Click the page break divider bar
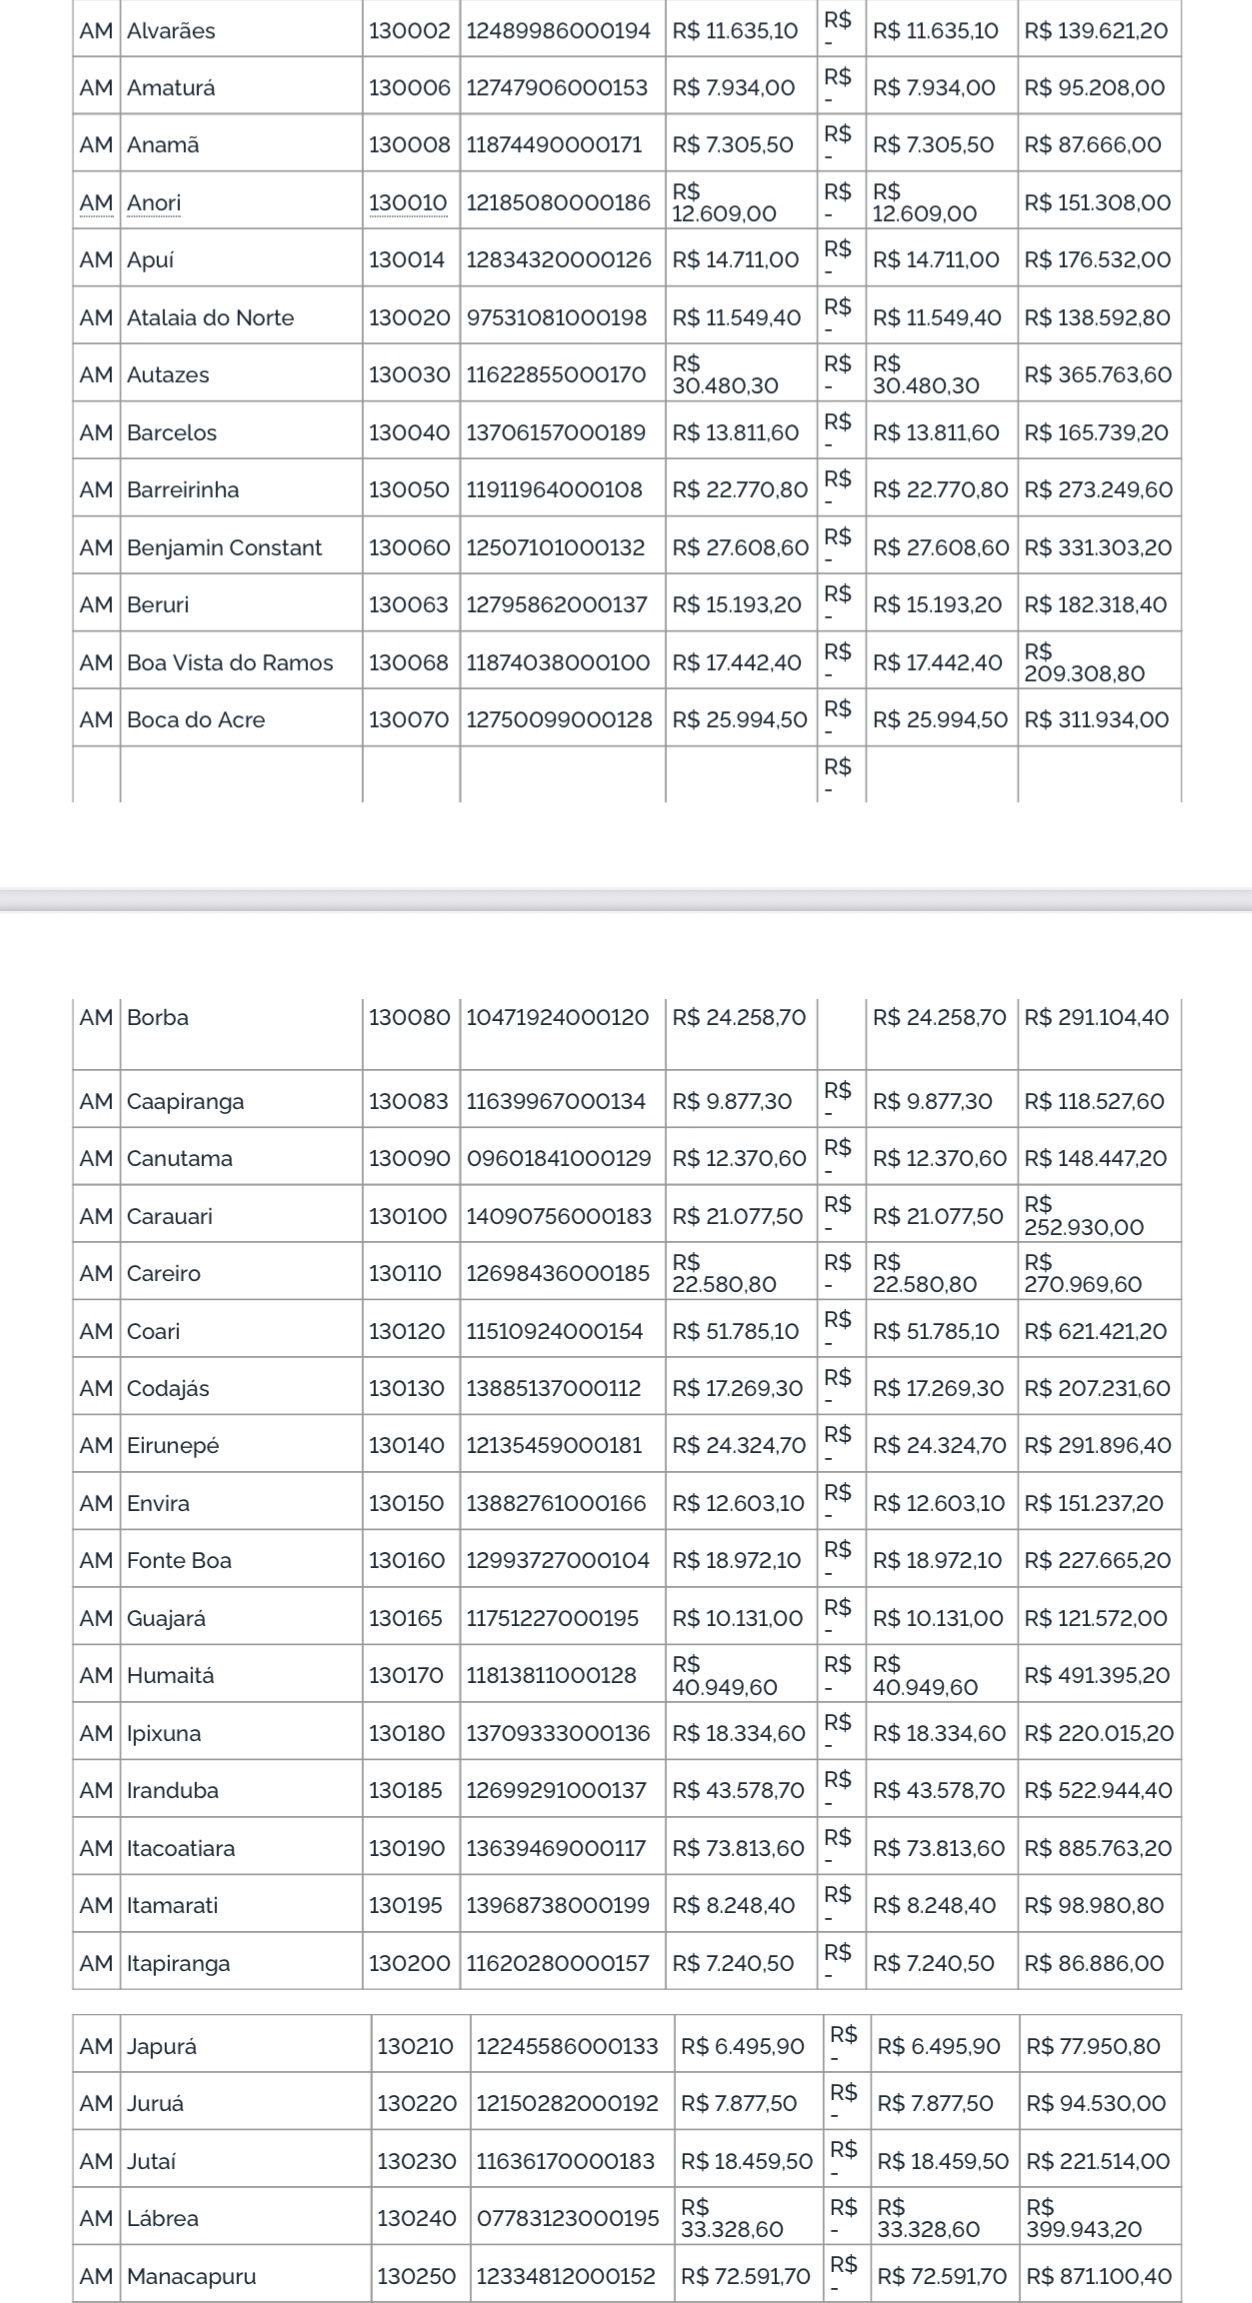Viewport: 1252px width, 2303px height. point(626,900)
